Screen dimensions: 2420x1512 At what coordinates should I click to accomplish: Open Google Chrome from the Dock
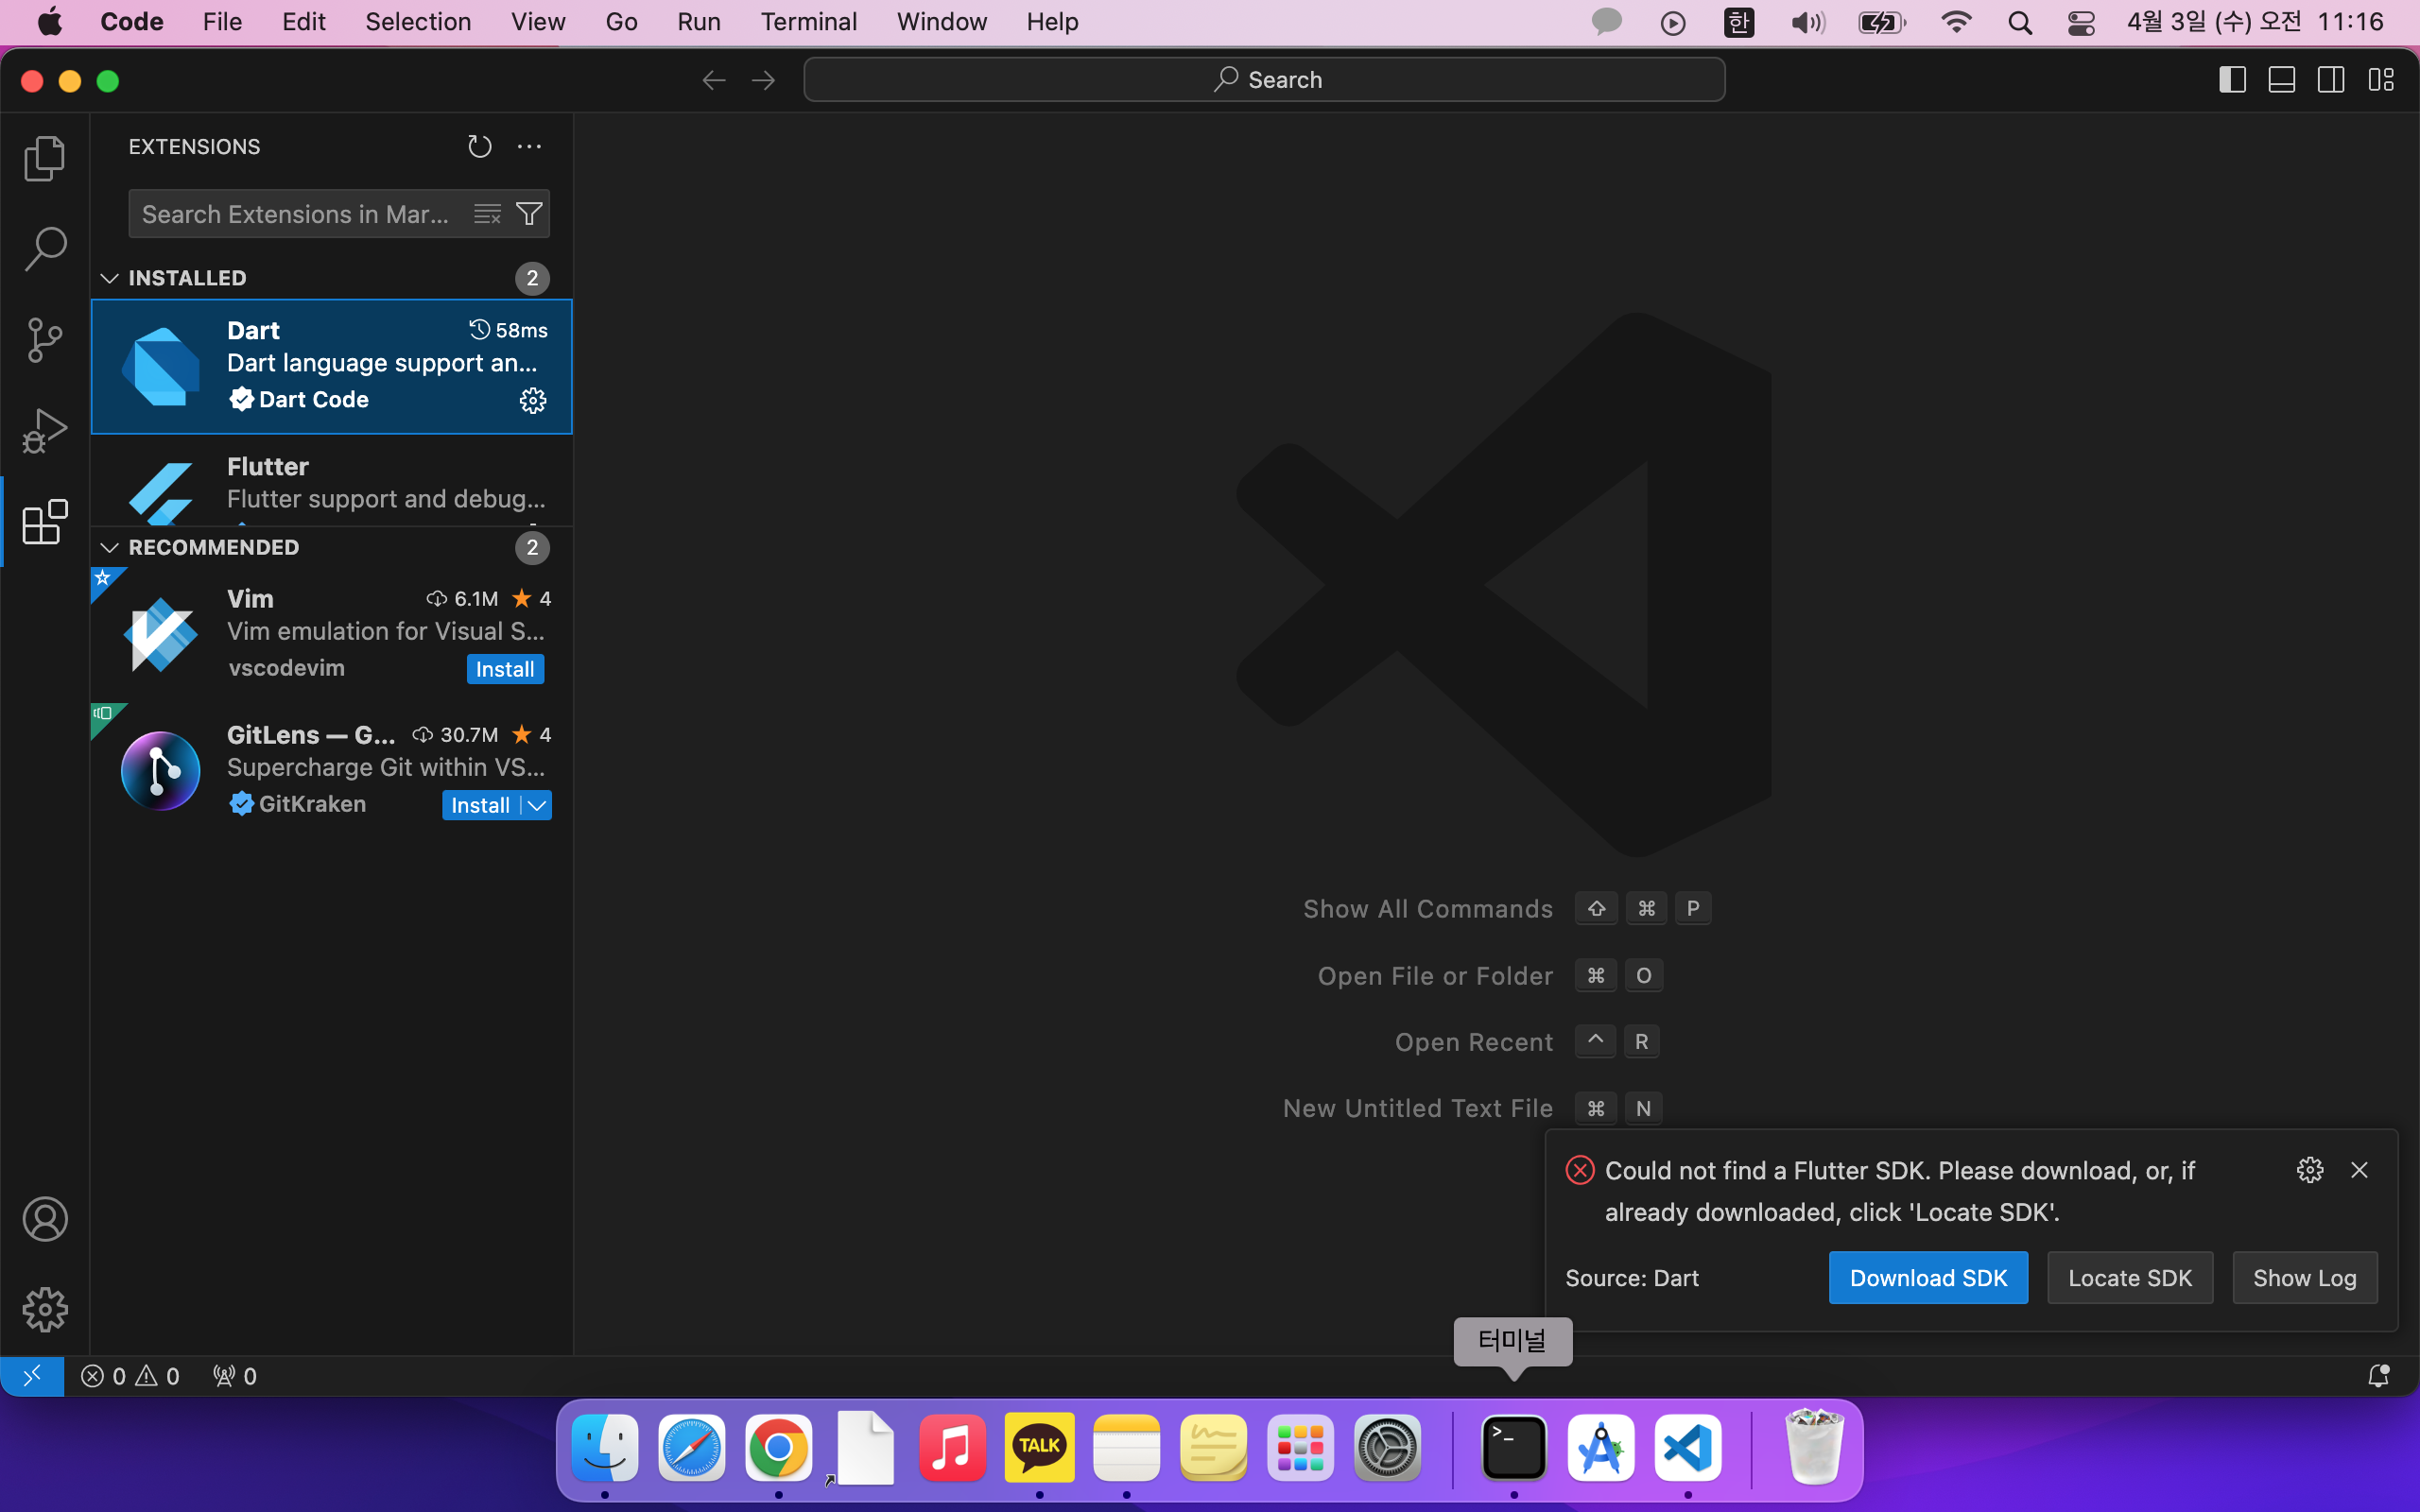coord(778,1448)
